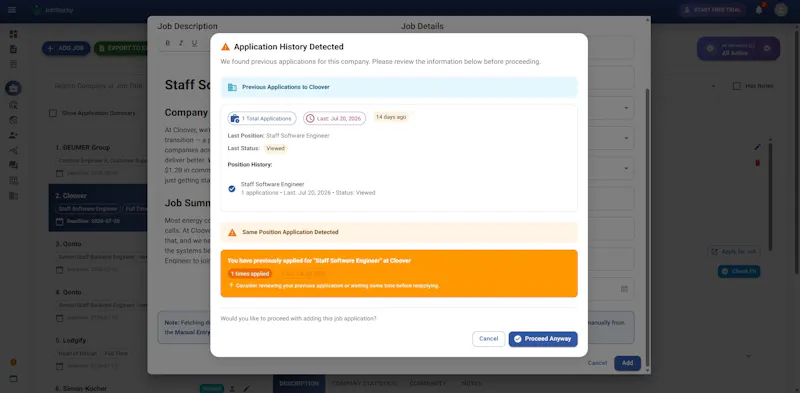Image resolution: width=800 pixels, height=393 pixels.
Task: Open the user avatar in top bar
Action: coord(781,10)
